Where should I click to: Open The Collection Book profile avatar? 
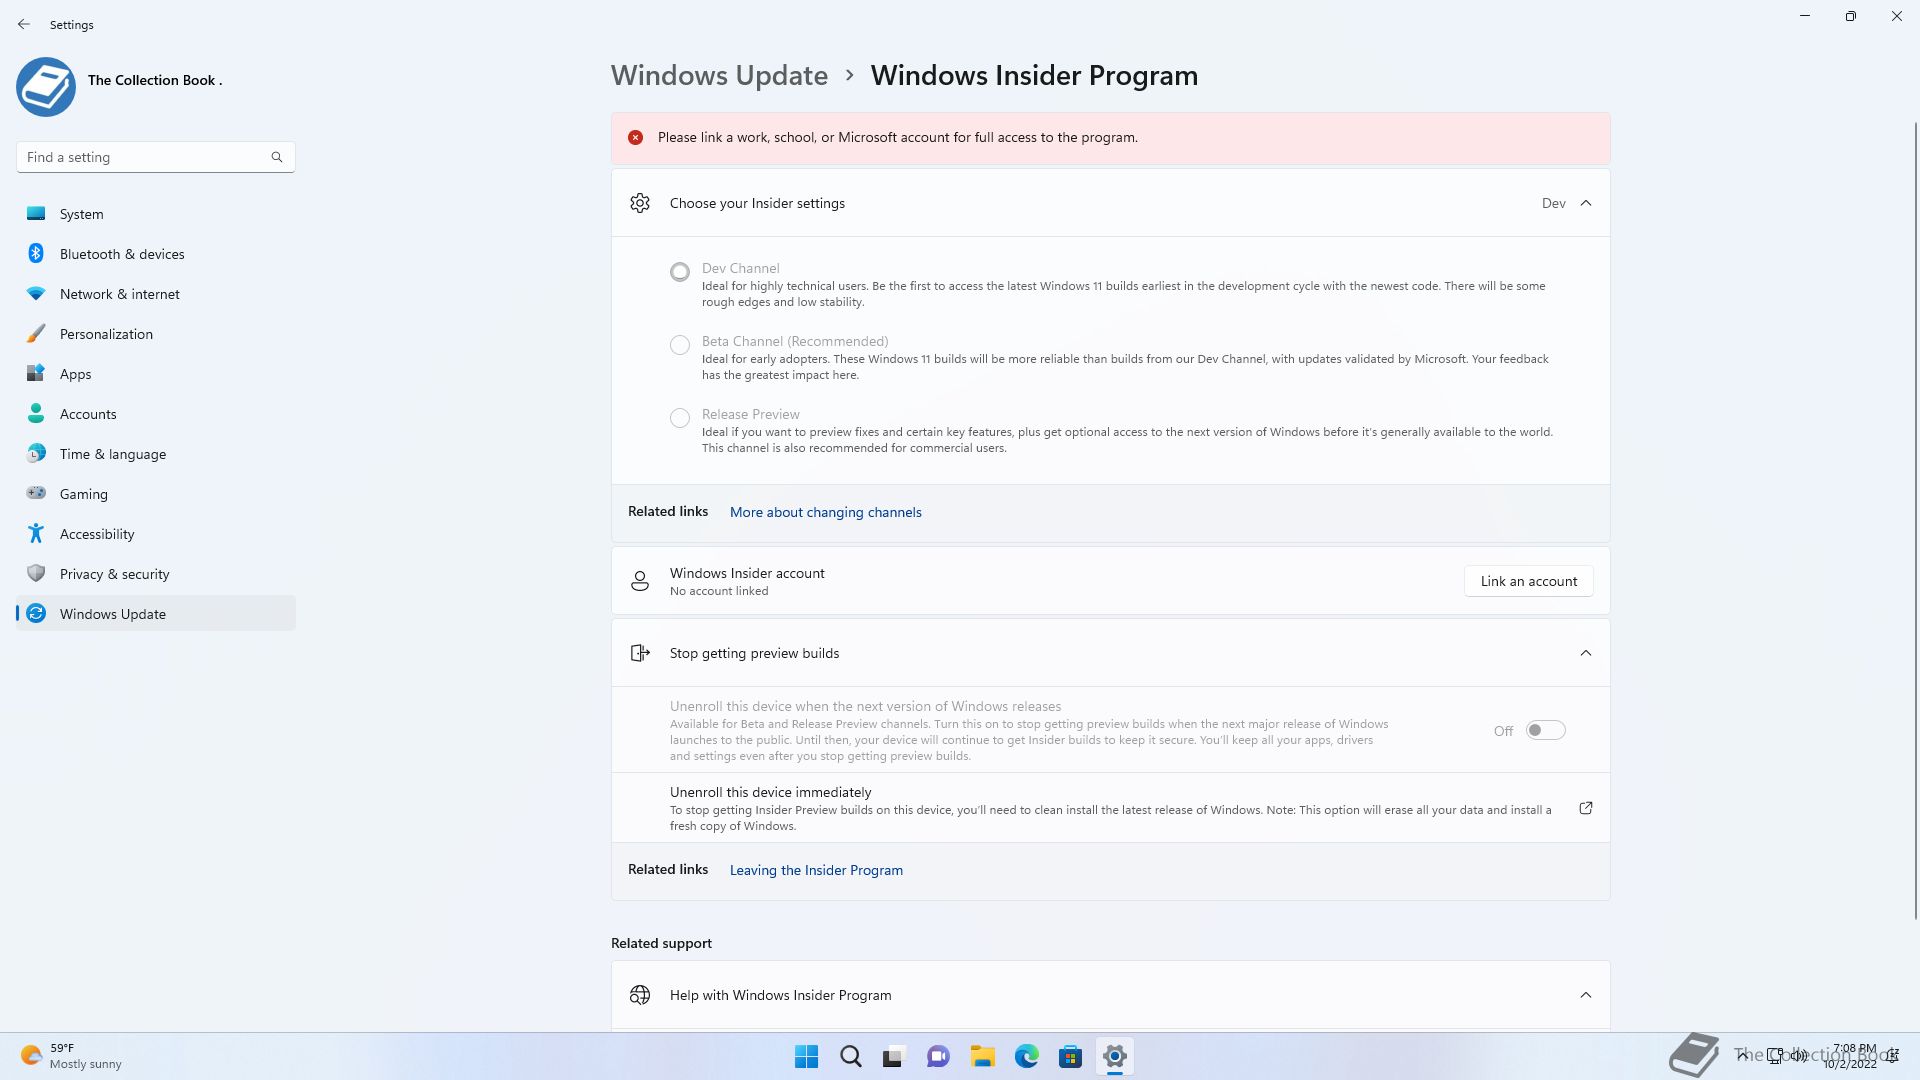pyautogui.click(x=46, y=87)
